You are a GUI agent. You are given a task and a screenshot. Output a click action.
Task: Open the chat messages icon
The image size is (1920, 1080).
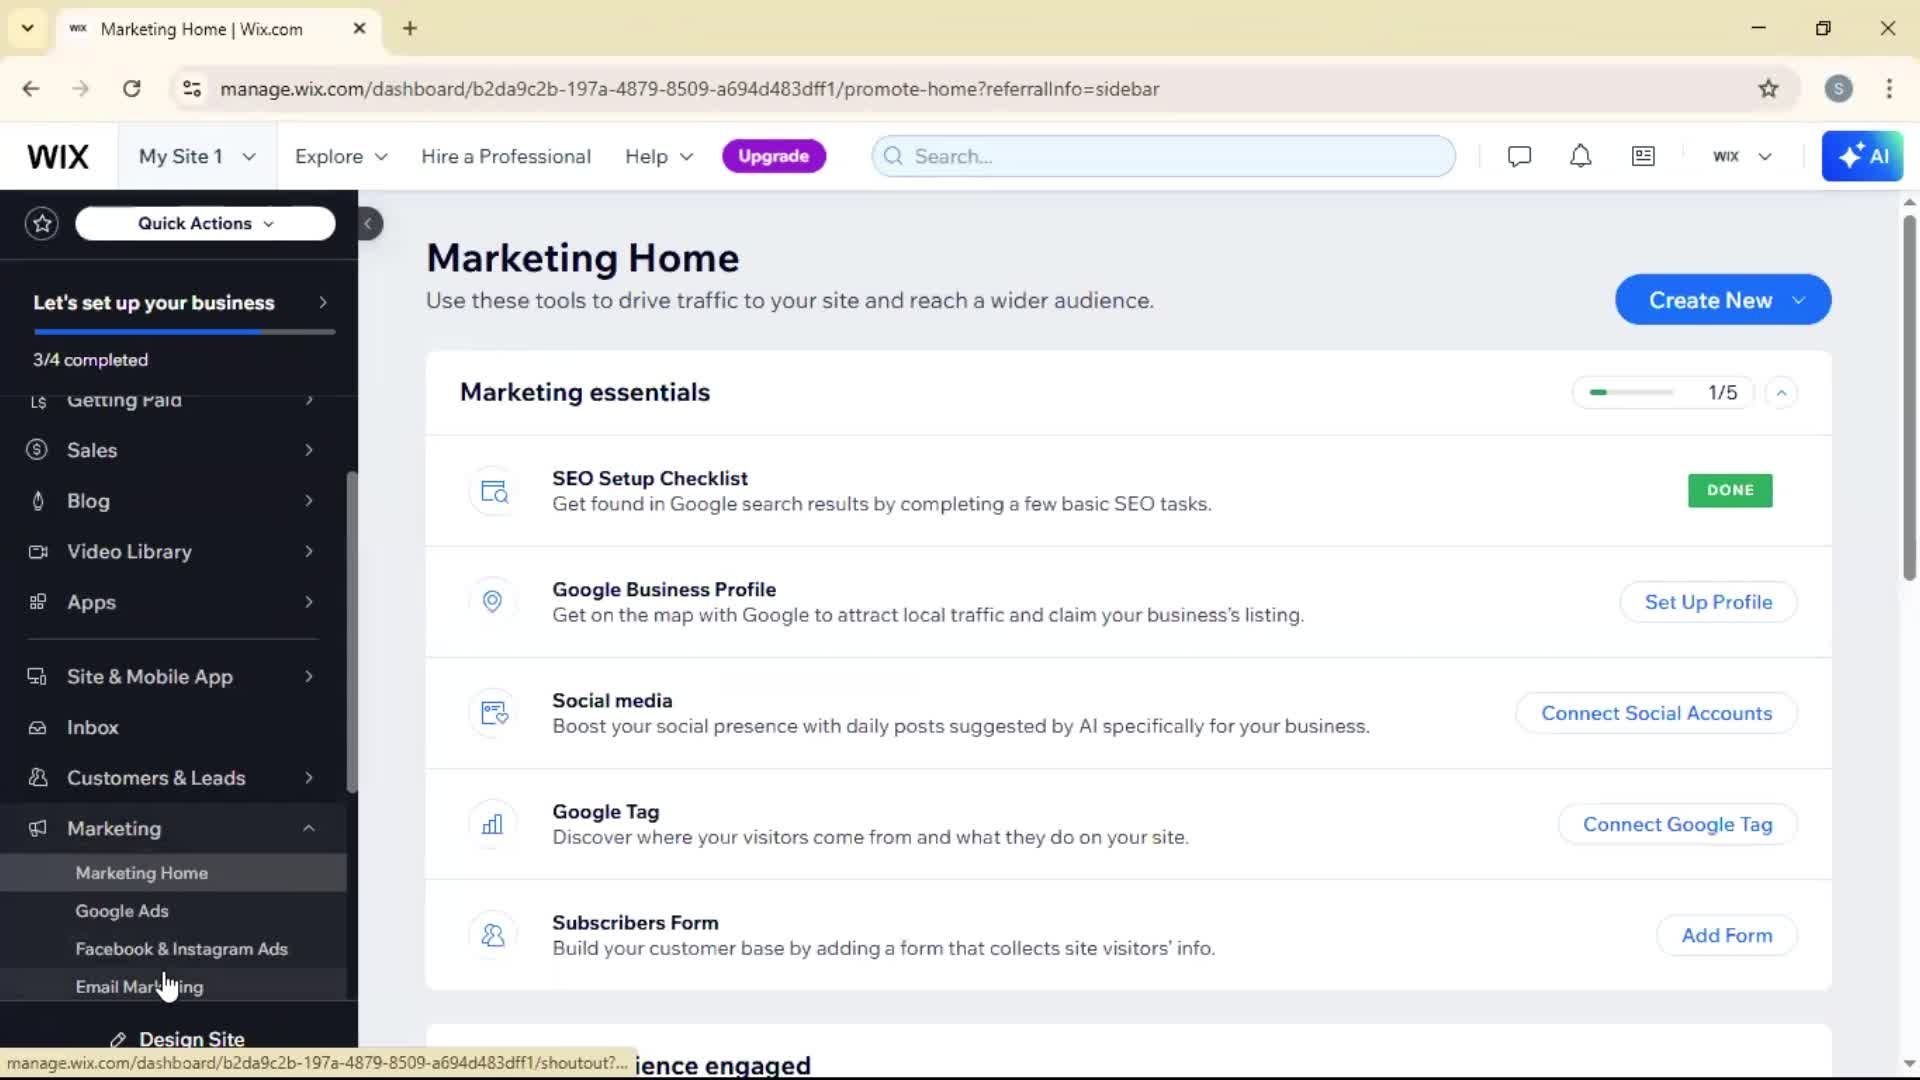1519,157
